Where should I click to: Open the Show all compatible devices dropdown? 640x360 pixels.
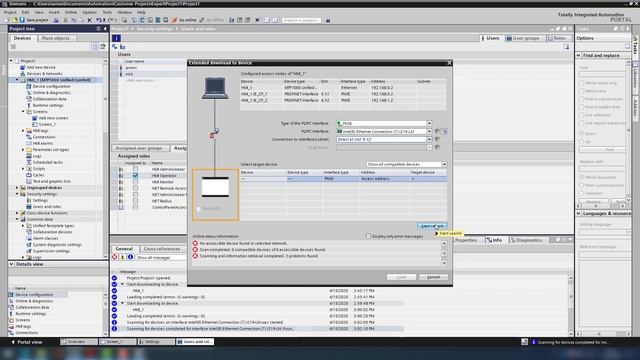444,164
